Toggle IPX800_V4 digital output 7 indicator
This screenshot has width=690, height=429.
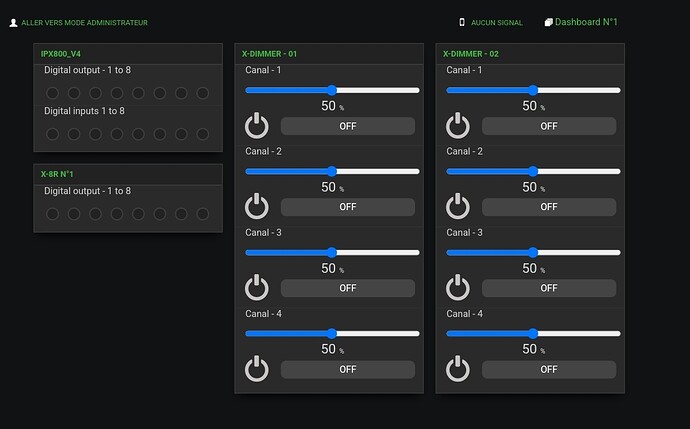tap(181, 93)
